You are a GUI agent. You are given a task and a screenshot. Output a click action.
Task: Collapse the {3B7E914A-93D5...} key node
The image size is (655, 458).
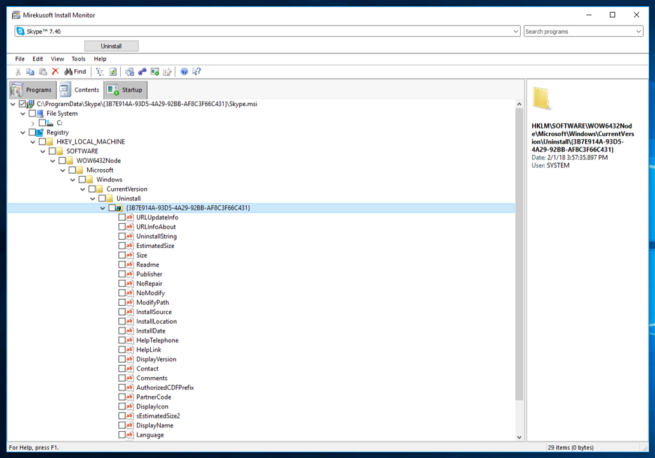(x=103, y=208)
